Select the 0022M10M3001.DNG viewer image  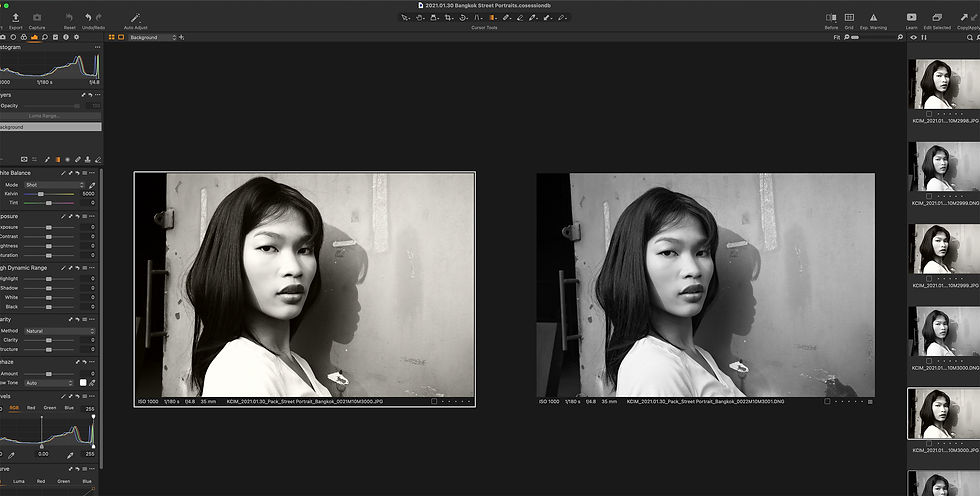tap(706, 285)
